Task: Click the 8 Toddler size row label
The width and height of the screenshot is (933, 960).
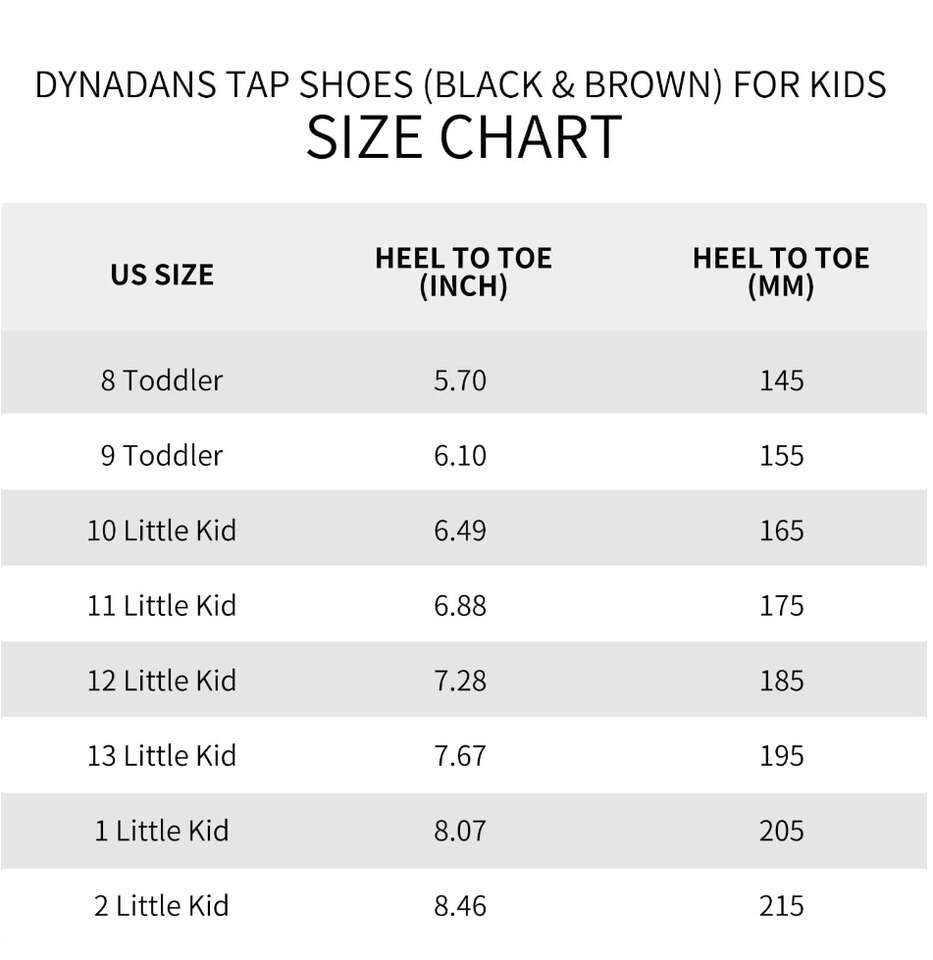Action: [x=162, y=380]
